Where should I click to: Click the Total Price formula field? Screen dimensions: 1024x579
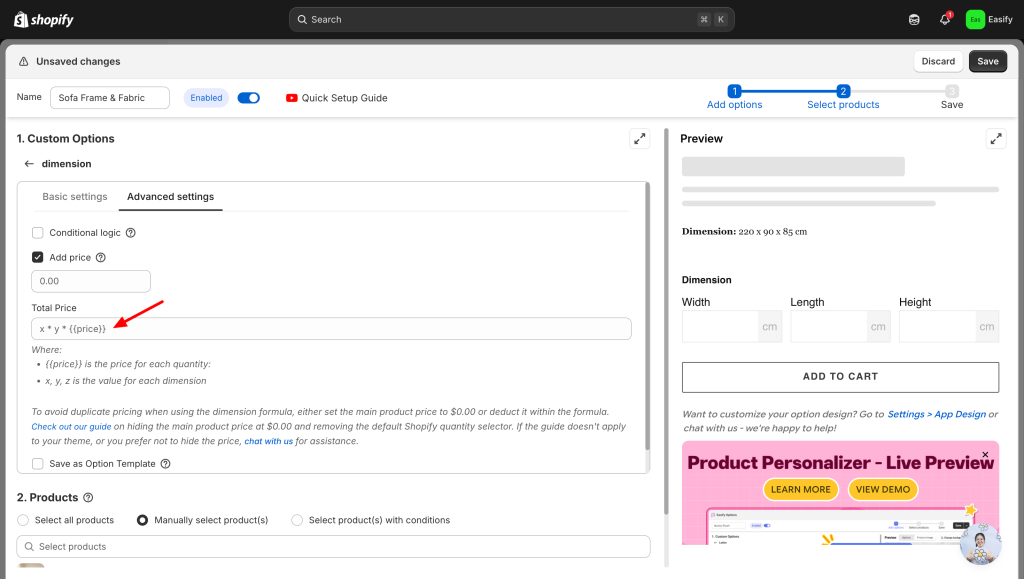331,329
